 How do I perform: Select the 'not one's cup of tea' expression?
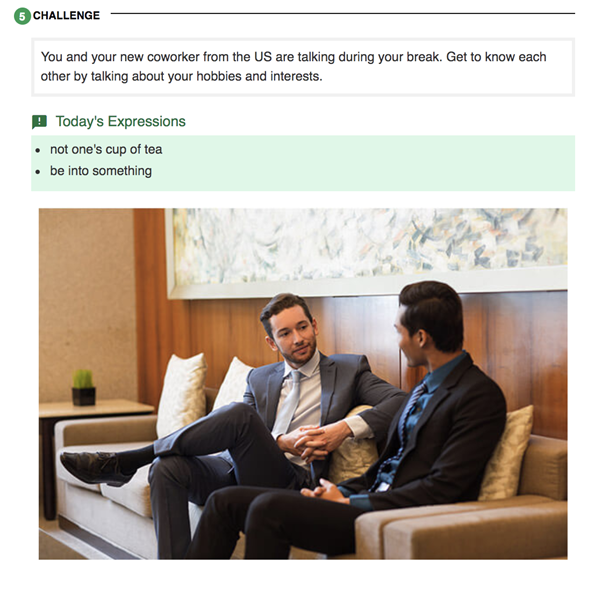(x=106, y=149)
